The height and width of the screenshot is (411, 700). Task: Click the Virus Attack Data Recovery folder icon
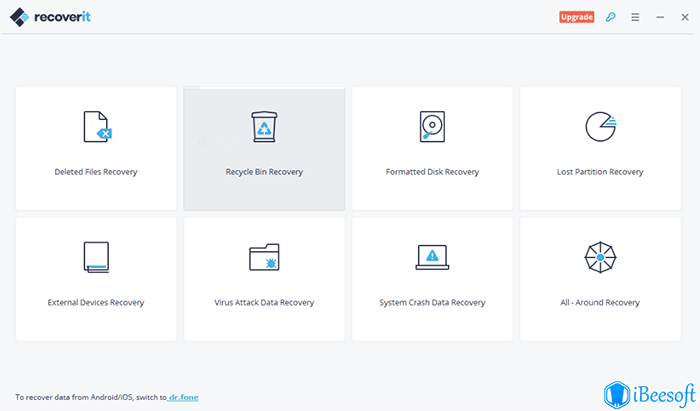[x=264, y=257]
